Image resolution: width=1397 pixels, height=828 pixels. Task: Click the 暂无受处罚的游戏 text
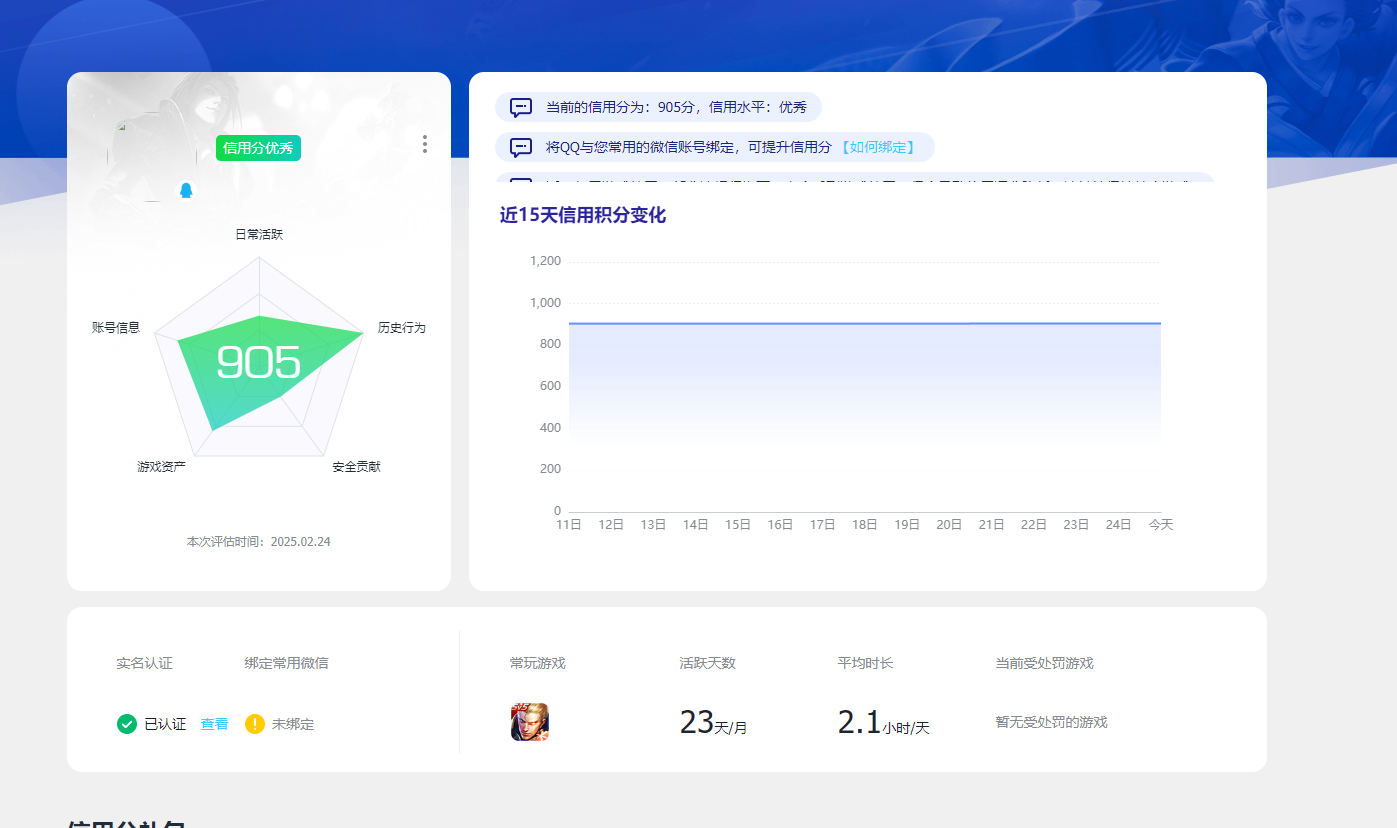(1051, 722)
